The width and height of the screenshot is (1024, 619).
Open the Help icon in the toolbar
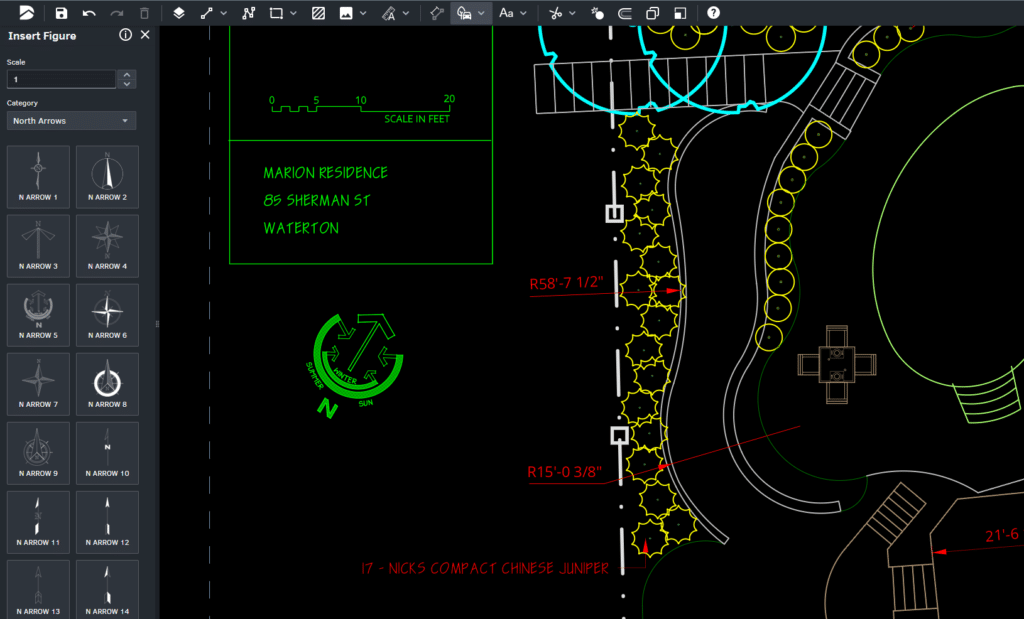pos(710,13)
